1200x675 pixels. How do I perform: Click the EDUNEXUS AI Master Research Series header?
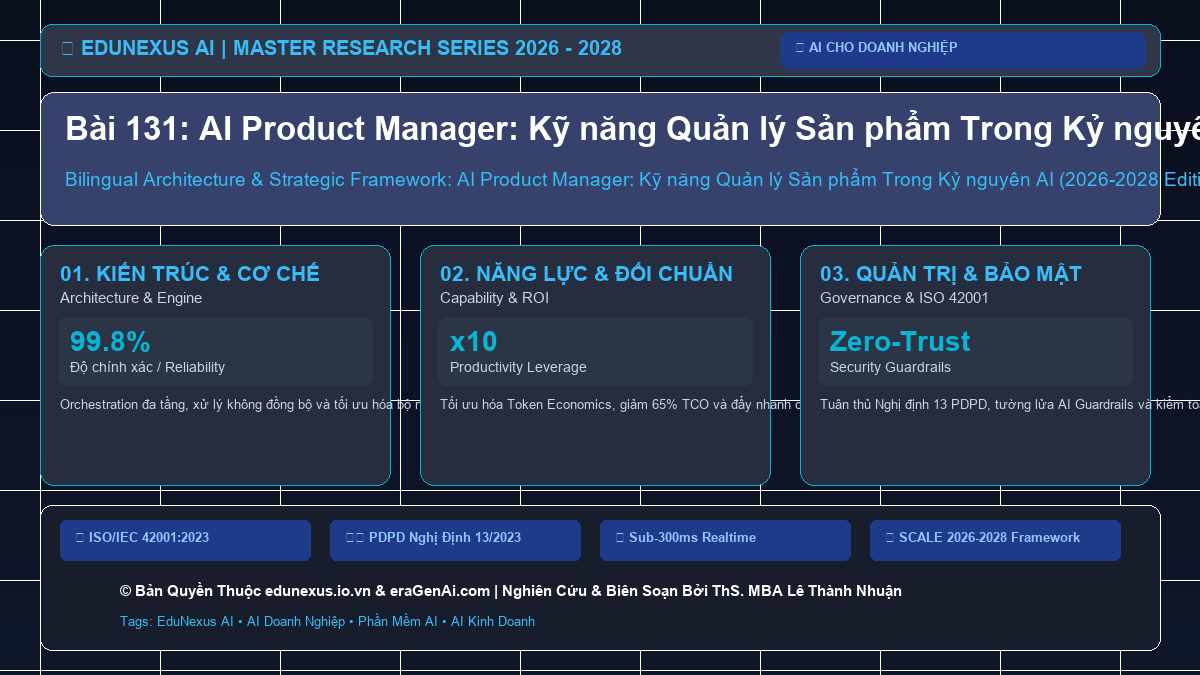point(341,48)
